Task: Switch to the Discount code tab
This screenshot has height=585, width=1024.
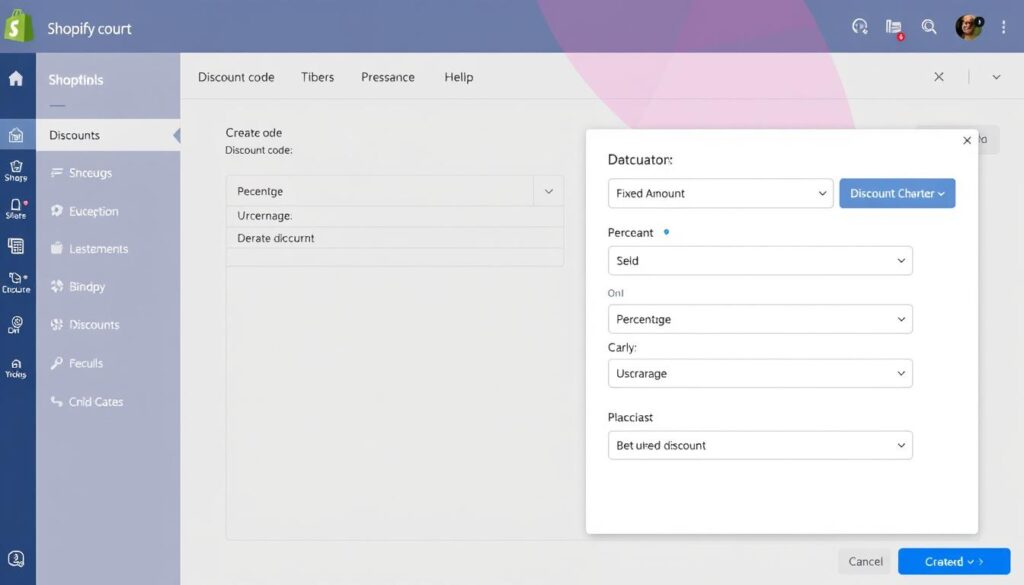Action: [x=236, y=77]
